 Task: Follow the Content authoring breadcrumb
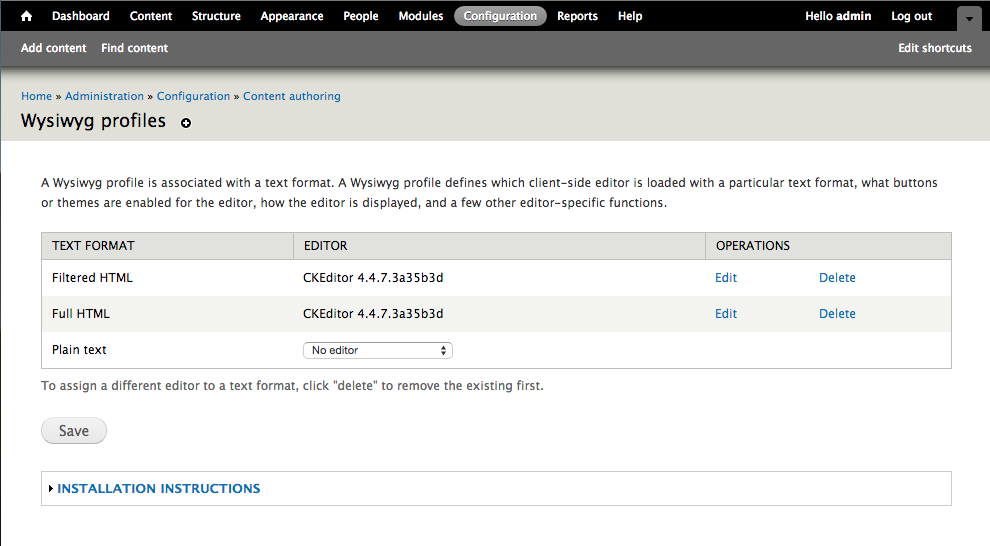pos(292,96)
